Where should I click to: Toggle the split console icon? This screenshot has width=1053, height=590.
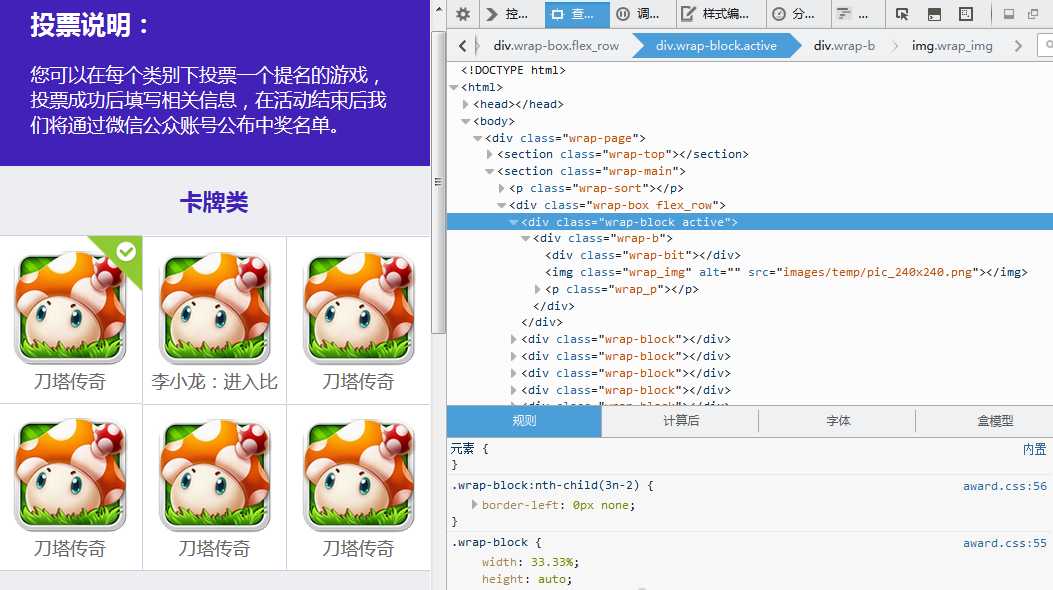[933, 14]
